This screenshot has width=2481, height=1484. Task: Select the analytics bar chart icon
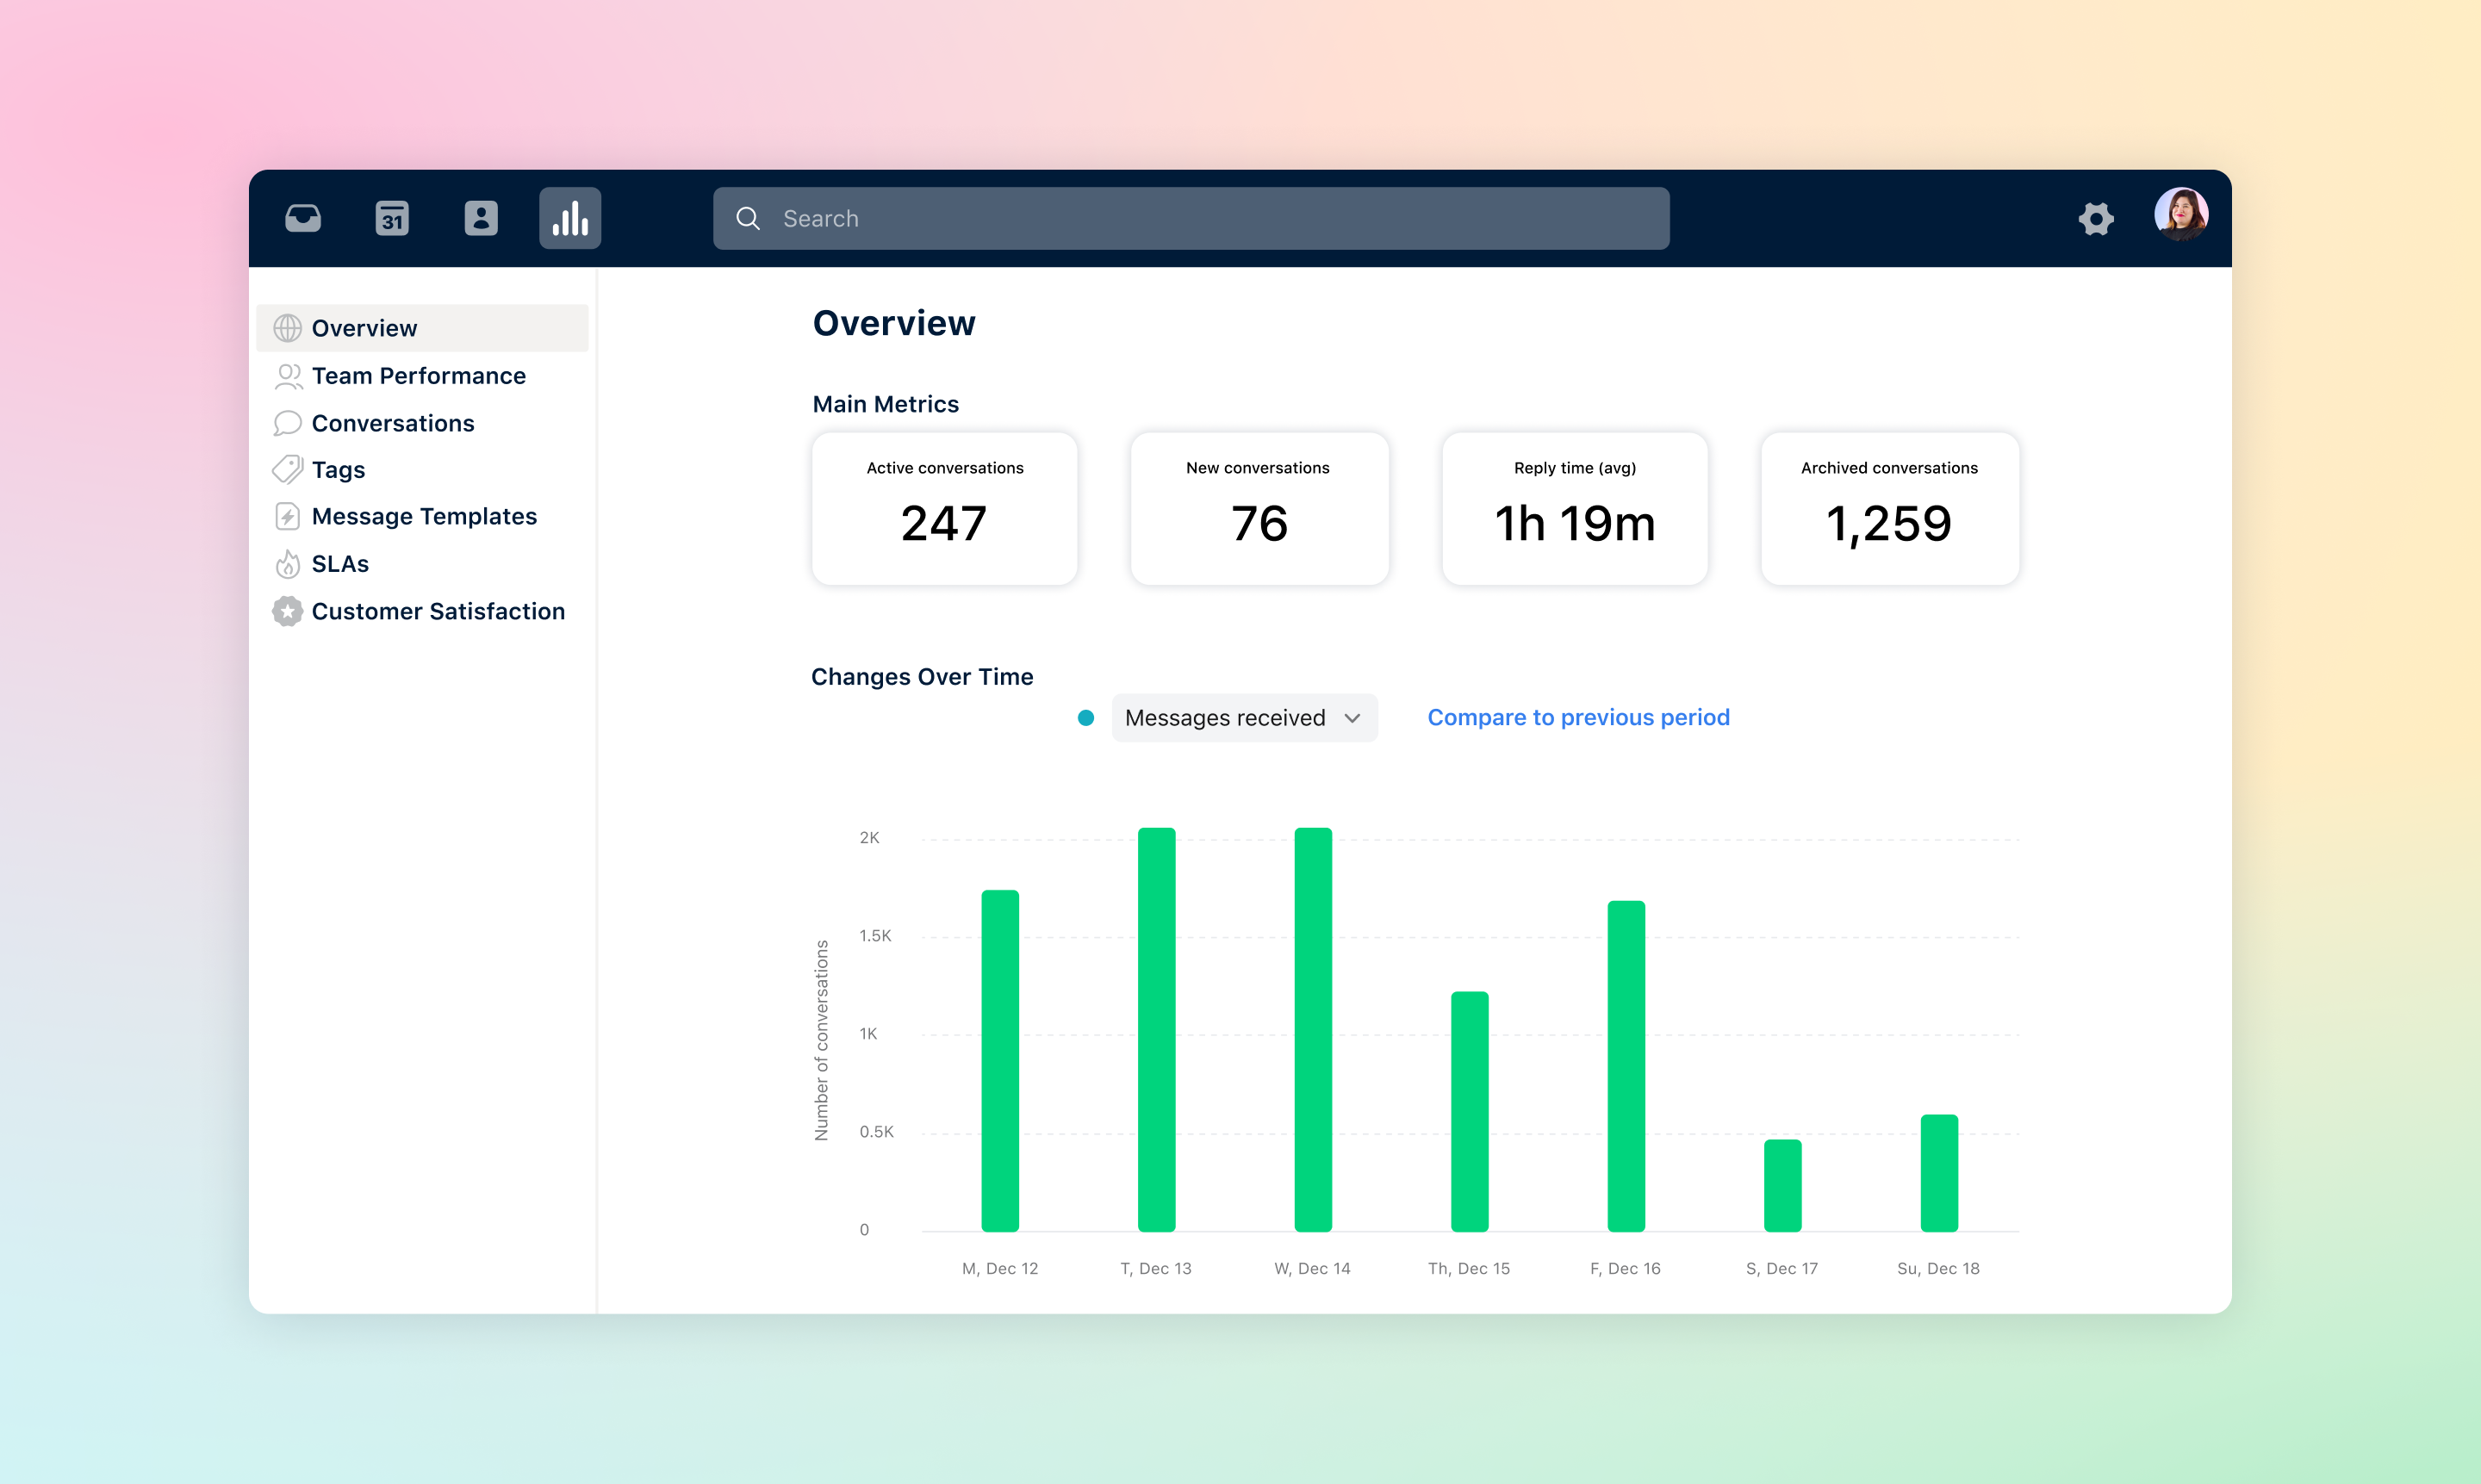(570, 218)
